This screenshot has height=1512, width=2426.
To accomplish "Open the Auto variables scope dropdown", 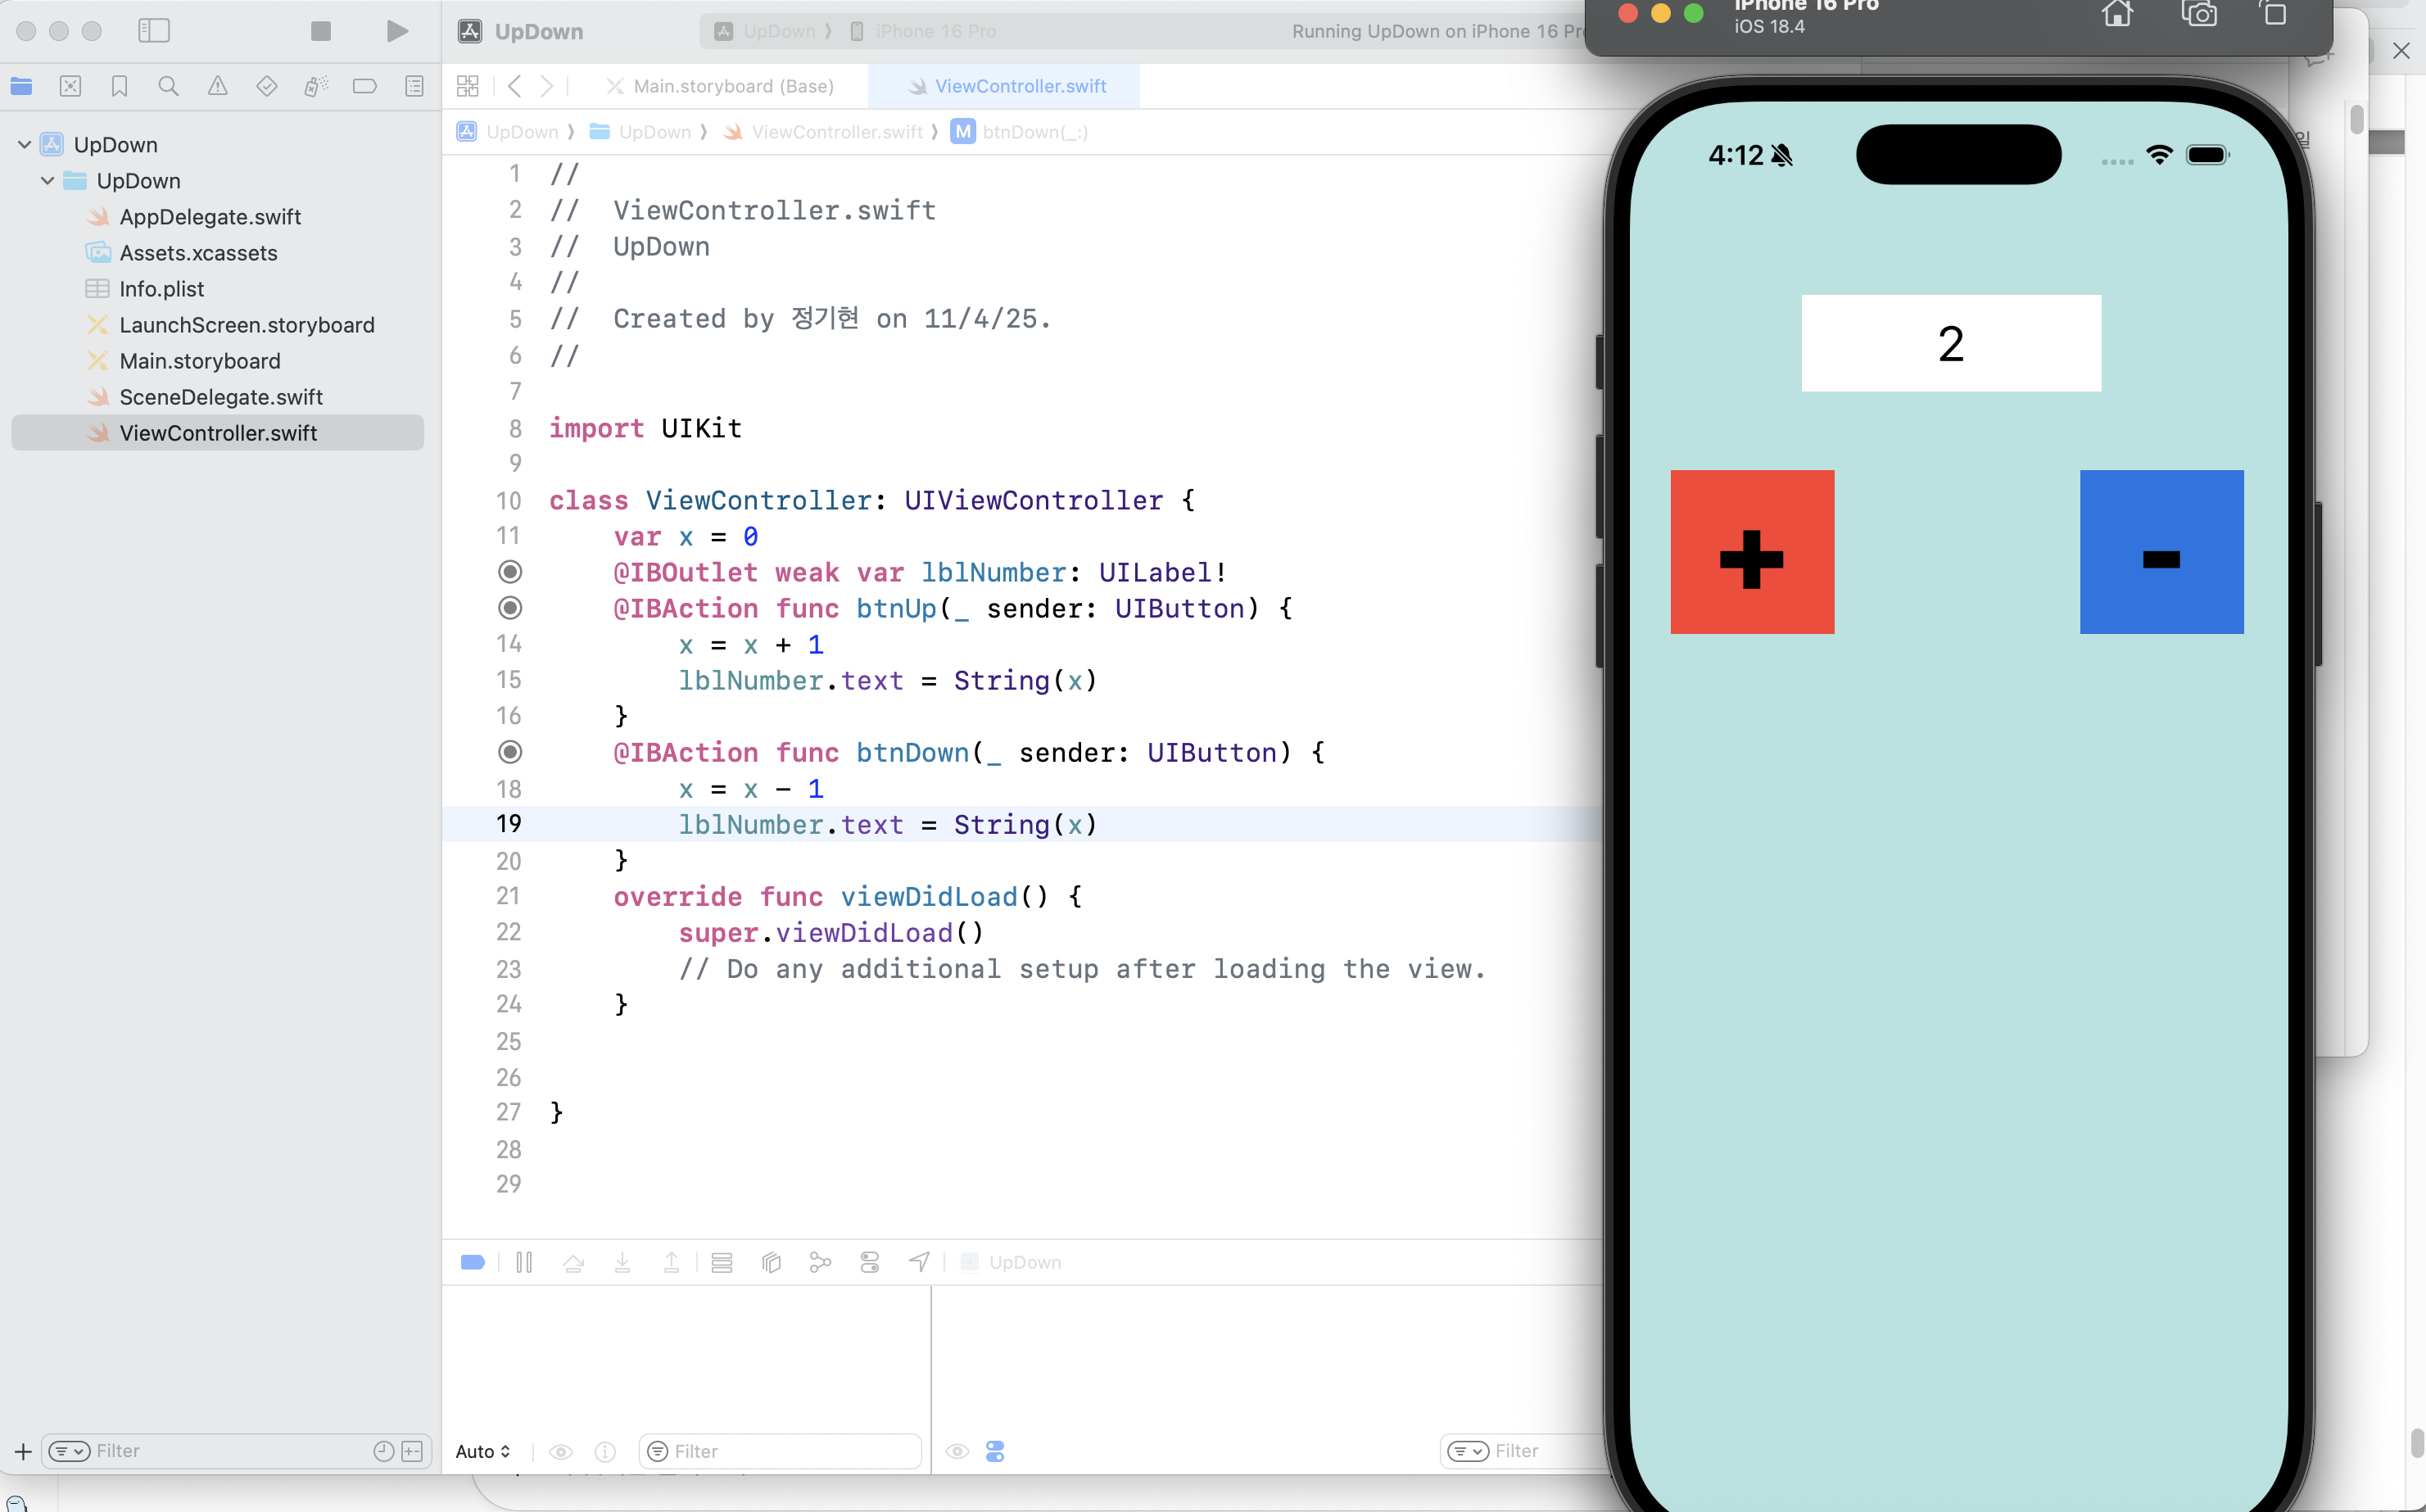I will coord(483,1451).
